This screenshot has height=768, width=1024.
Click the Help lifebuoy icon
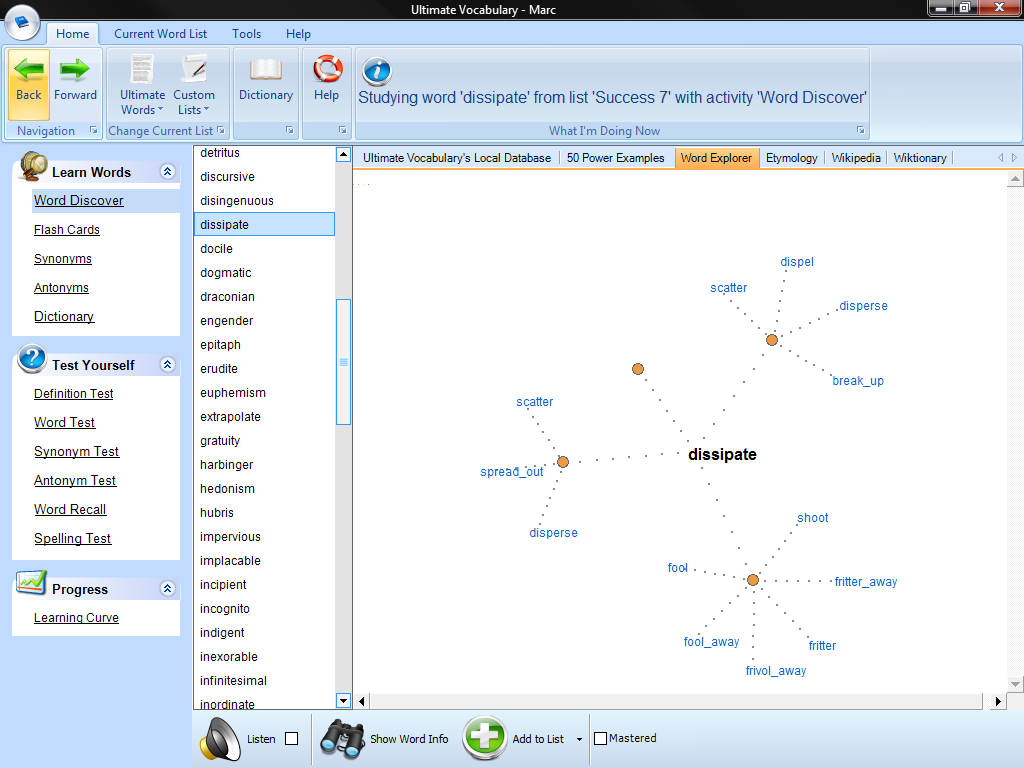(x=327, y=69)
